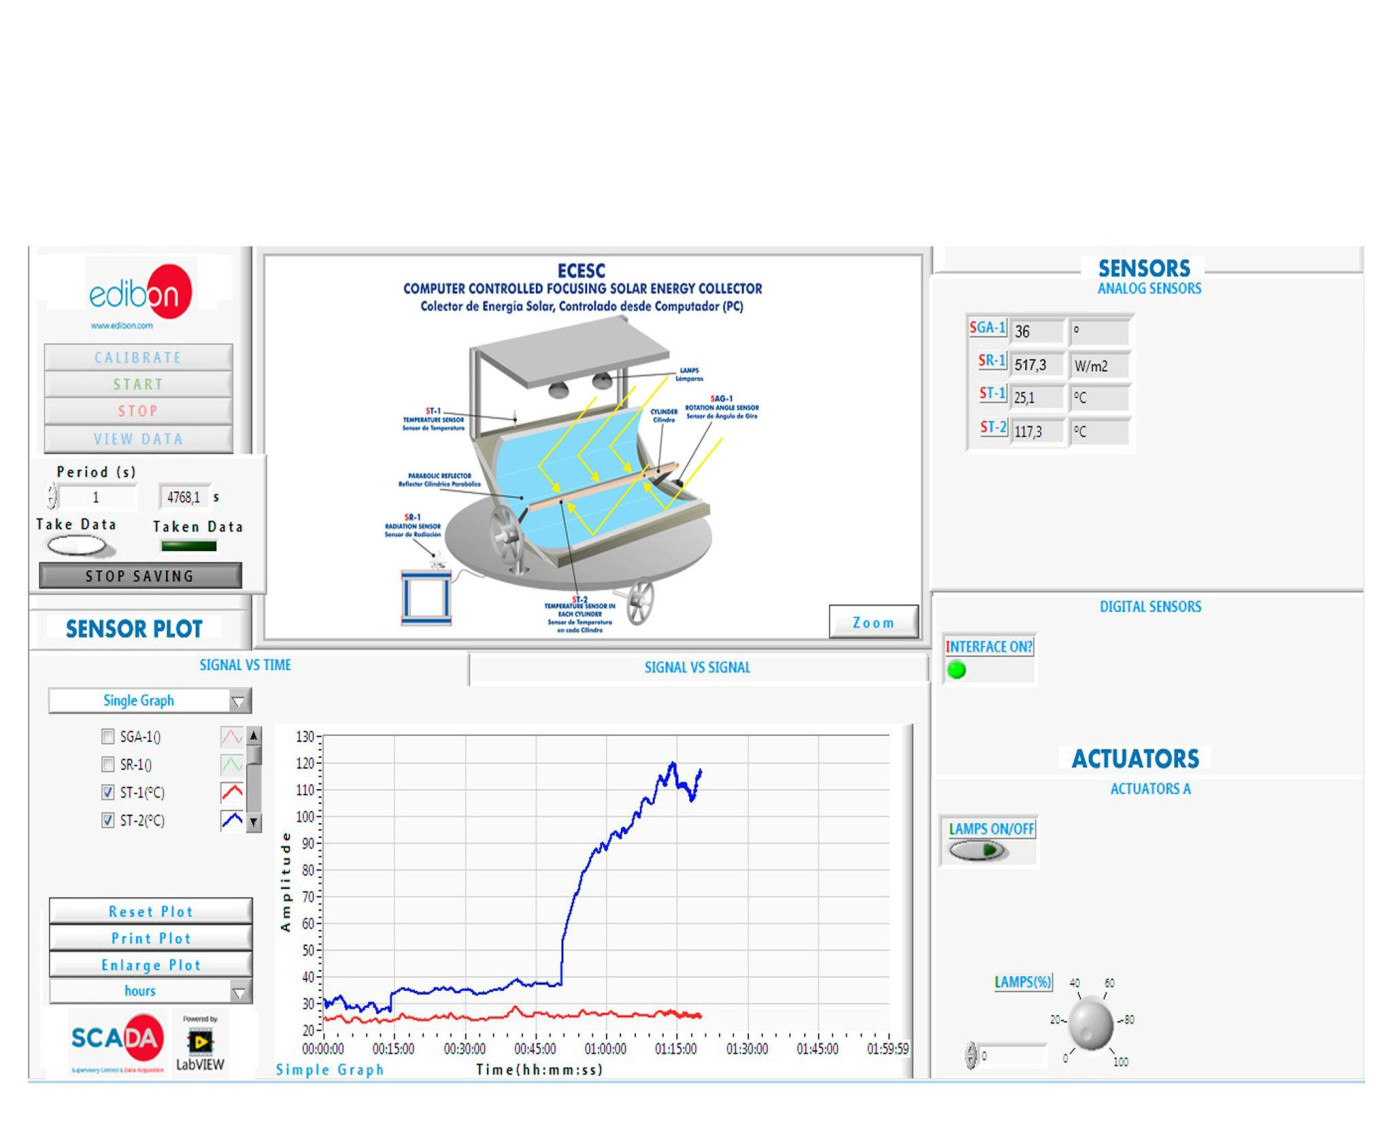
Task: Click the blue ST-2 plot line icon
Action: 232,820
